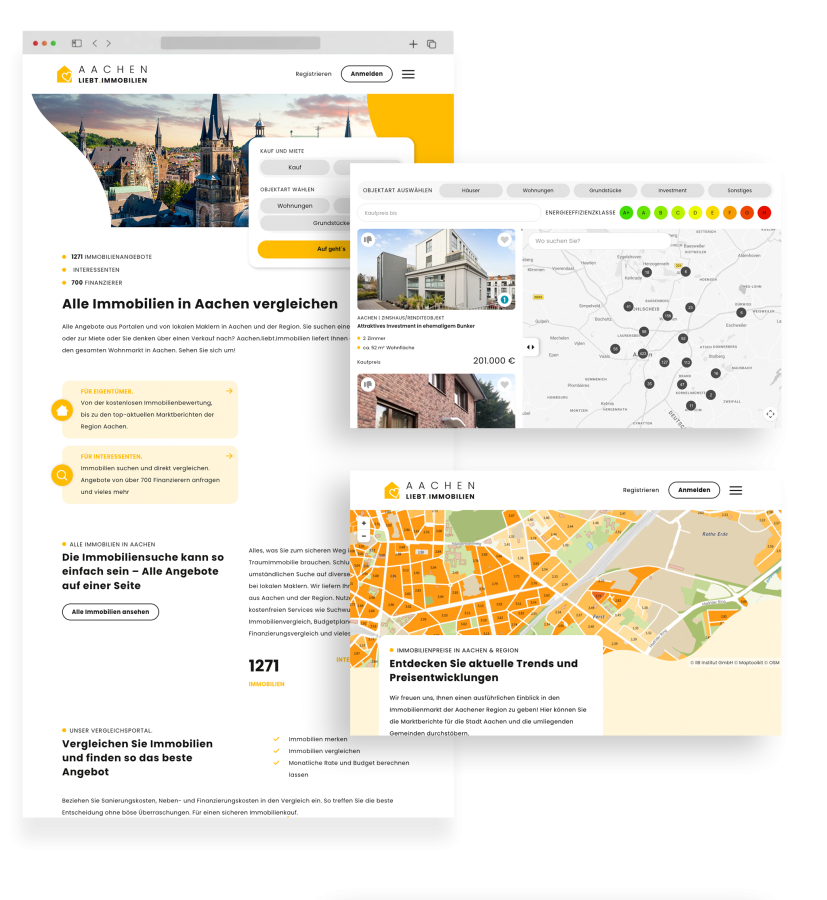The height and width of the screenshot is (900, 827).
Task: Click the blue image-count badge on Bunker photo
Action: point(504,300)
